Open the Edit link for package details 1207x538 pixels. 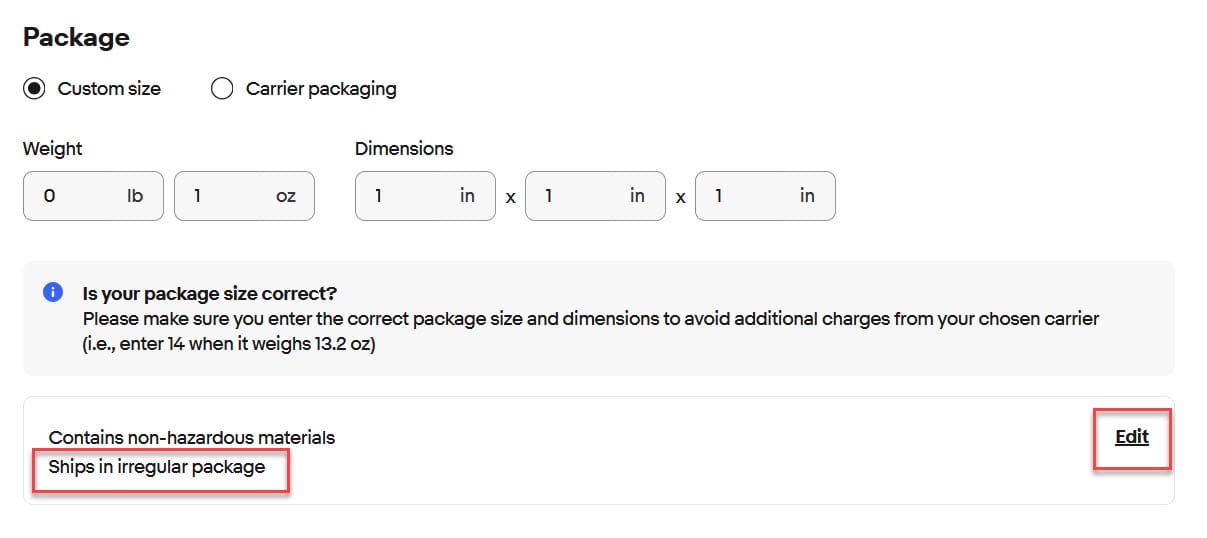(1131, 437)
